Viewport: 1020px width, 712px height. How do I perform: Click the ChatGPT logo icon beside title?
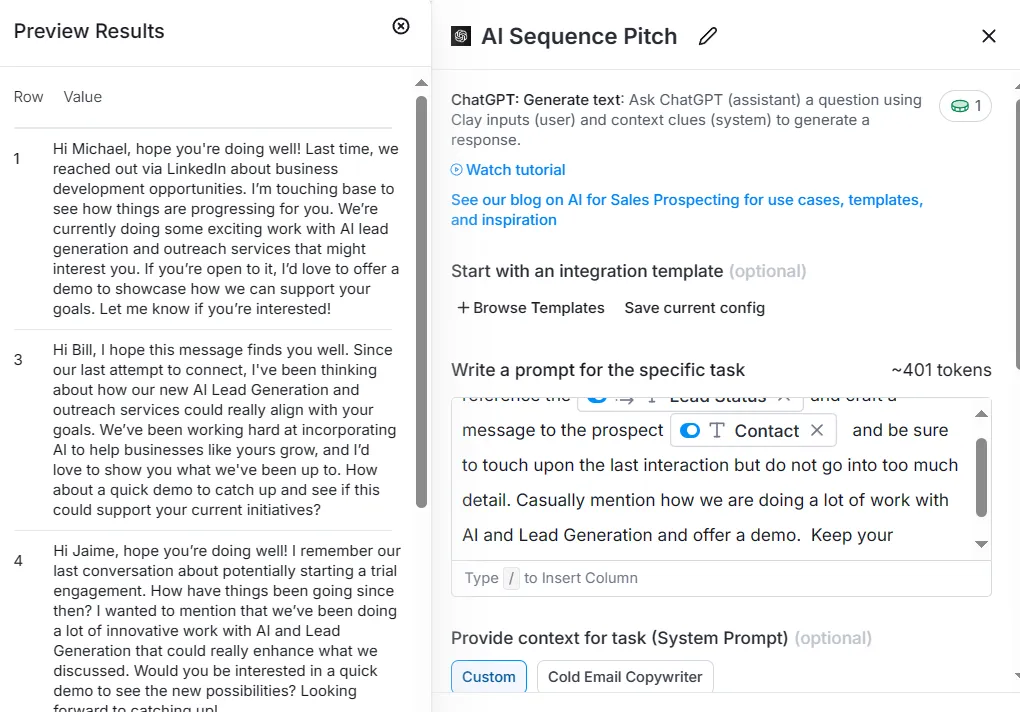461,36
